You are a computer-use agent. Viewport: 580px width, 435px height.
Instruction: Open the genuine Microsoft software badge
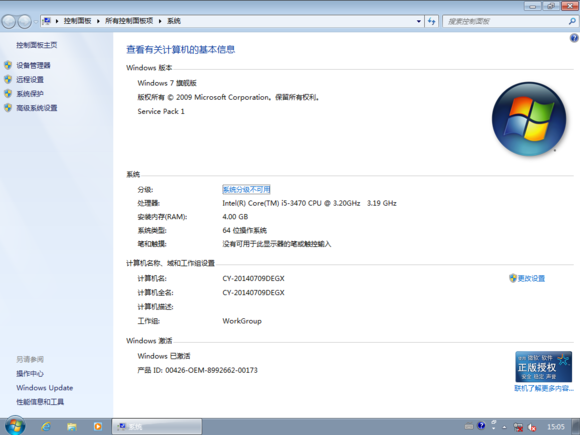tap(543, 367)
